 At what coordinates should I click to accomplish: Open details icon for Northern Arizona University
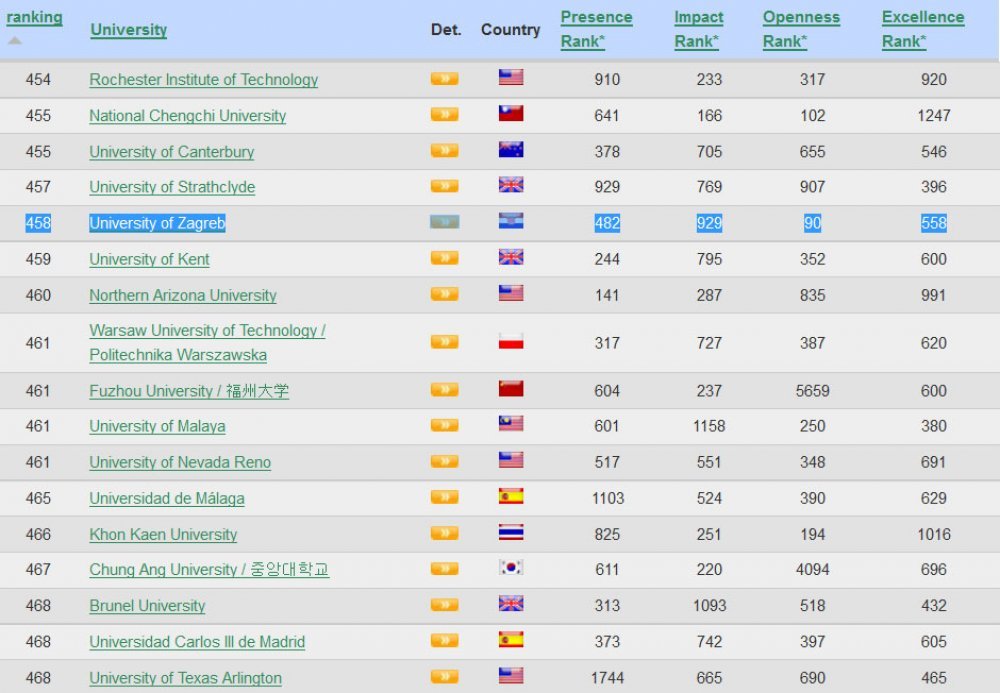(x=445, y=295)
